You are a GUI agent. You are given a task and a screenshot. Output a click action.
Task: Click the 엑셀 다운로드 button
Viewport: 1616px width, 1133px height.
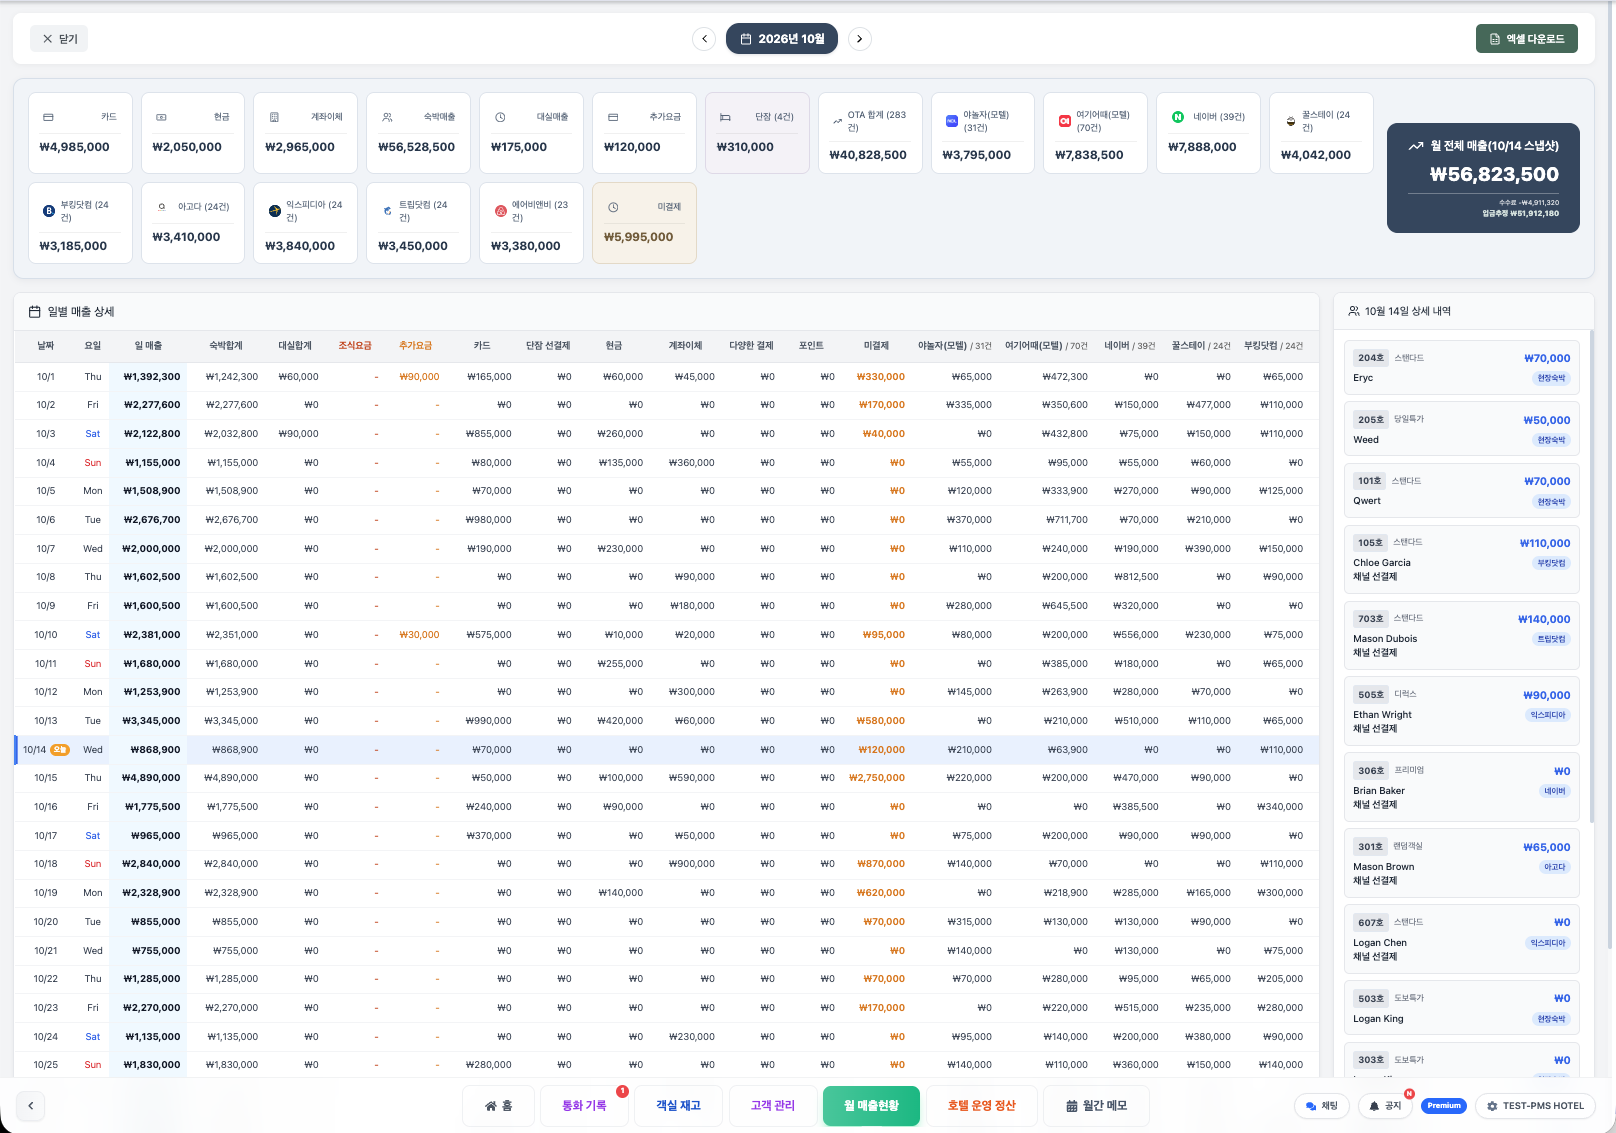tap(1527, 39)
